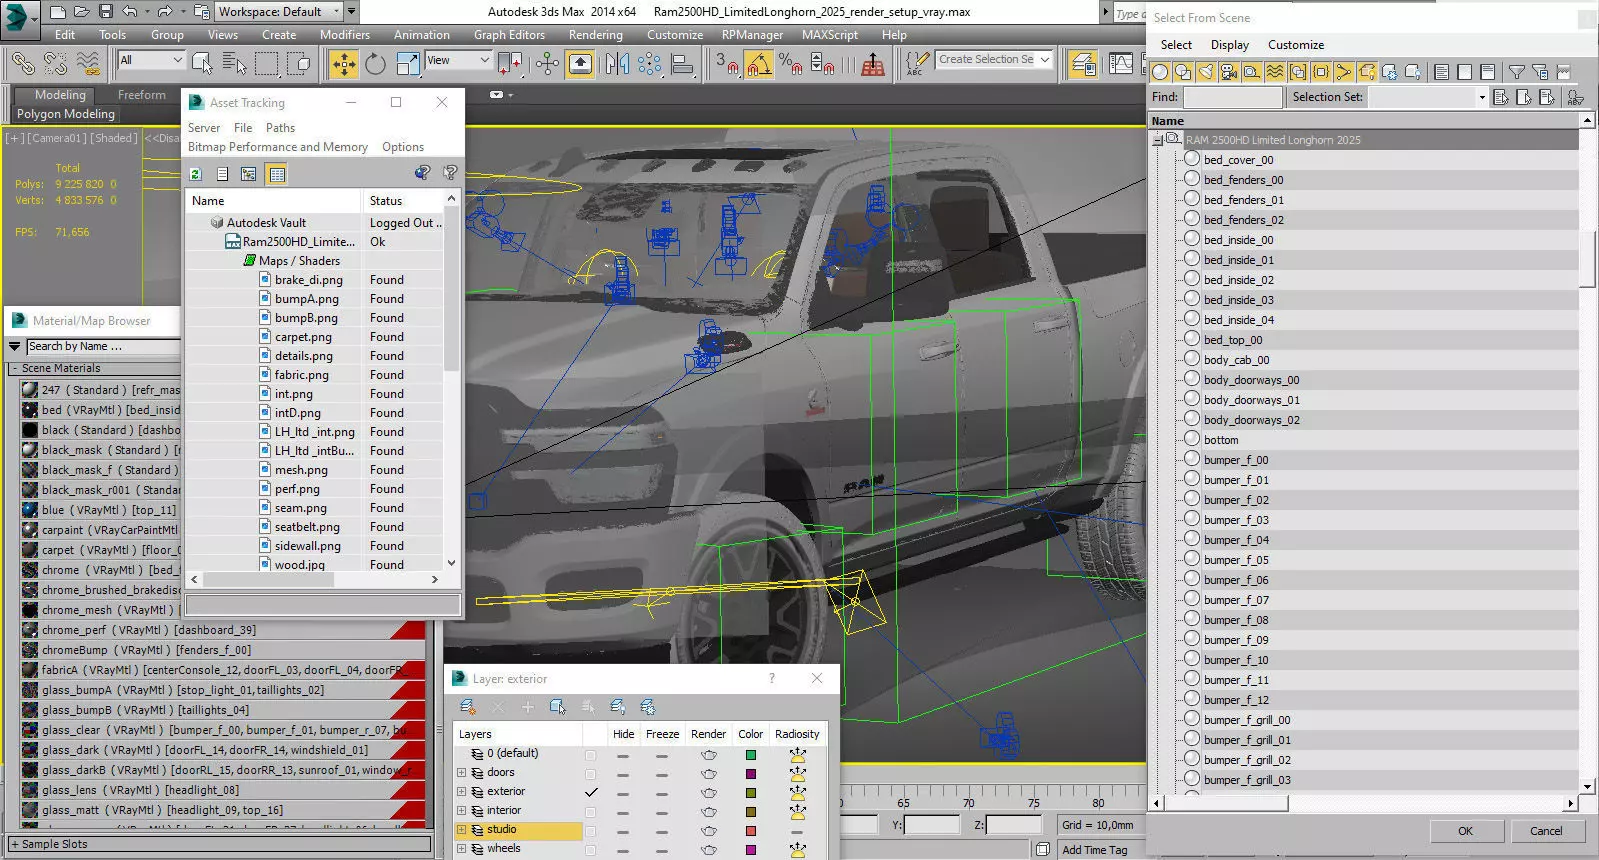Image resolution: width=1599 pixels, height=860 pixels.
Task: Open the Select by Name tool
Action: point(234,64)
